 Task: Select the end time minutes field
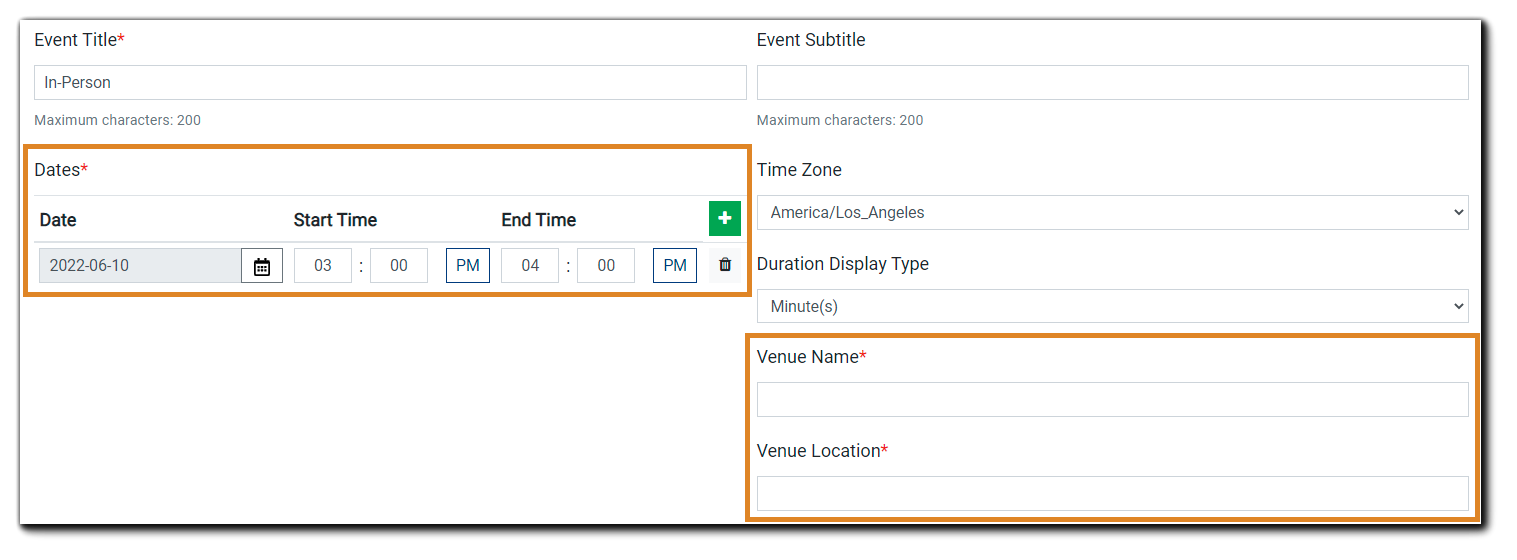[x=606, y=266]
